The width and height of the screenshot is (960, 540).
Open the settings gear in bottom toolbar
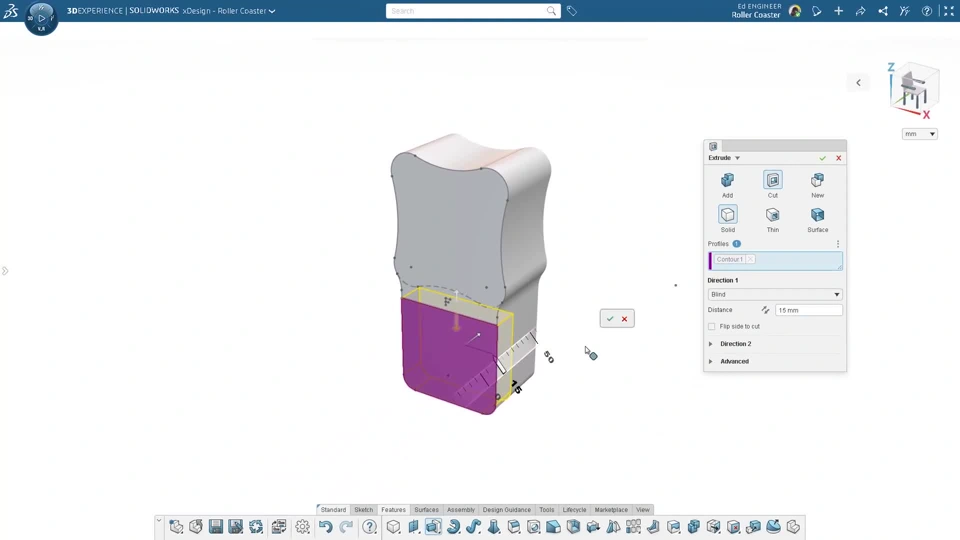(302, 527)
